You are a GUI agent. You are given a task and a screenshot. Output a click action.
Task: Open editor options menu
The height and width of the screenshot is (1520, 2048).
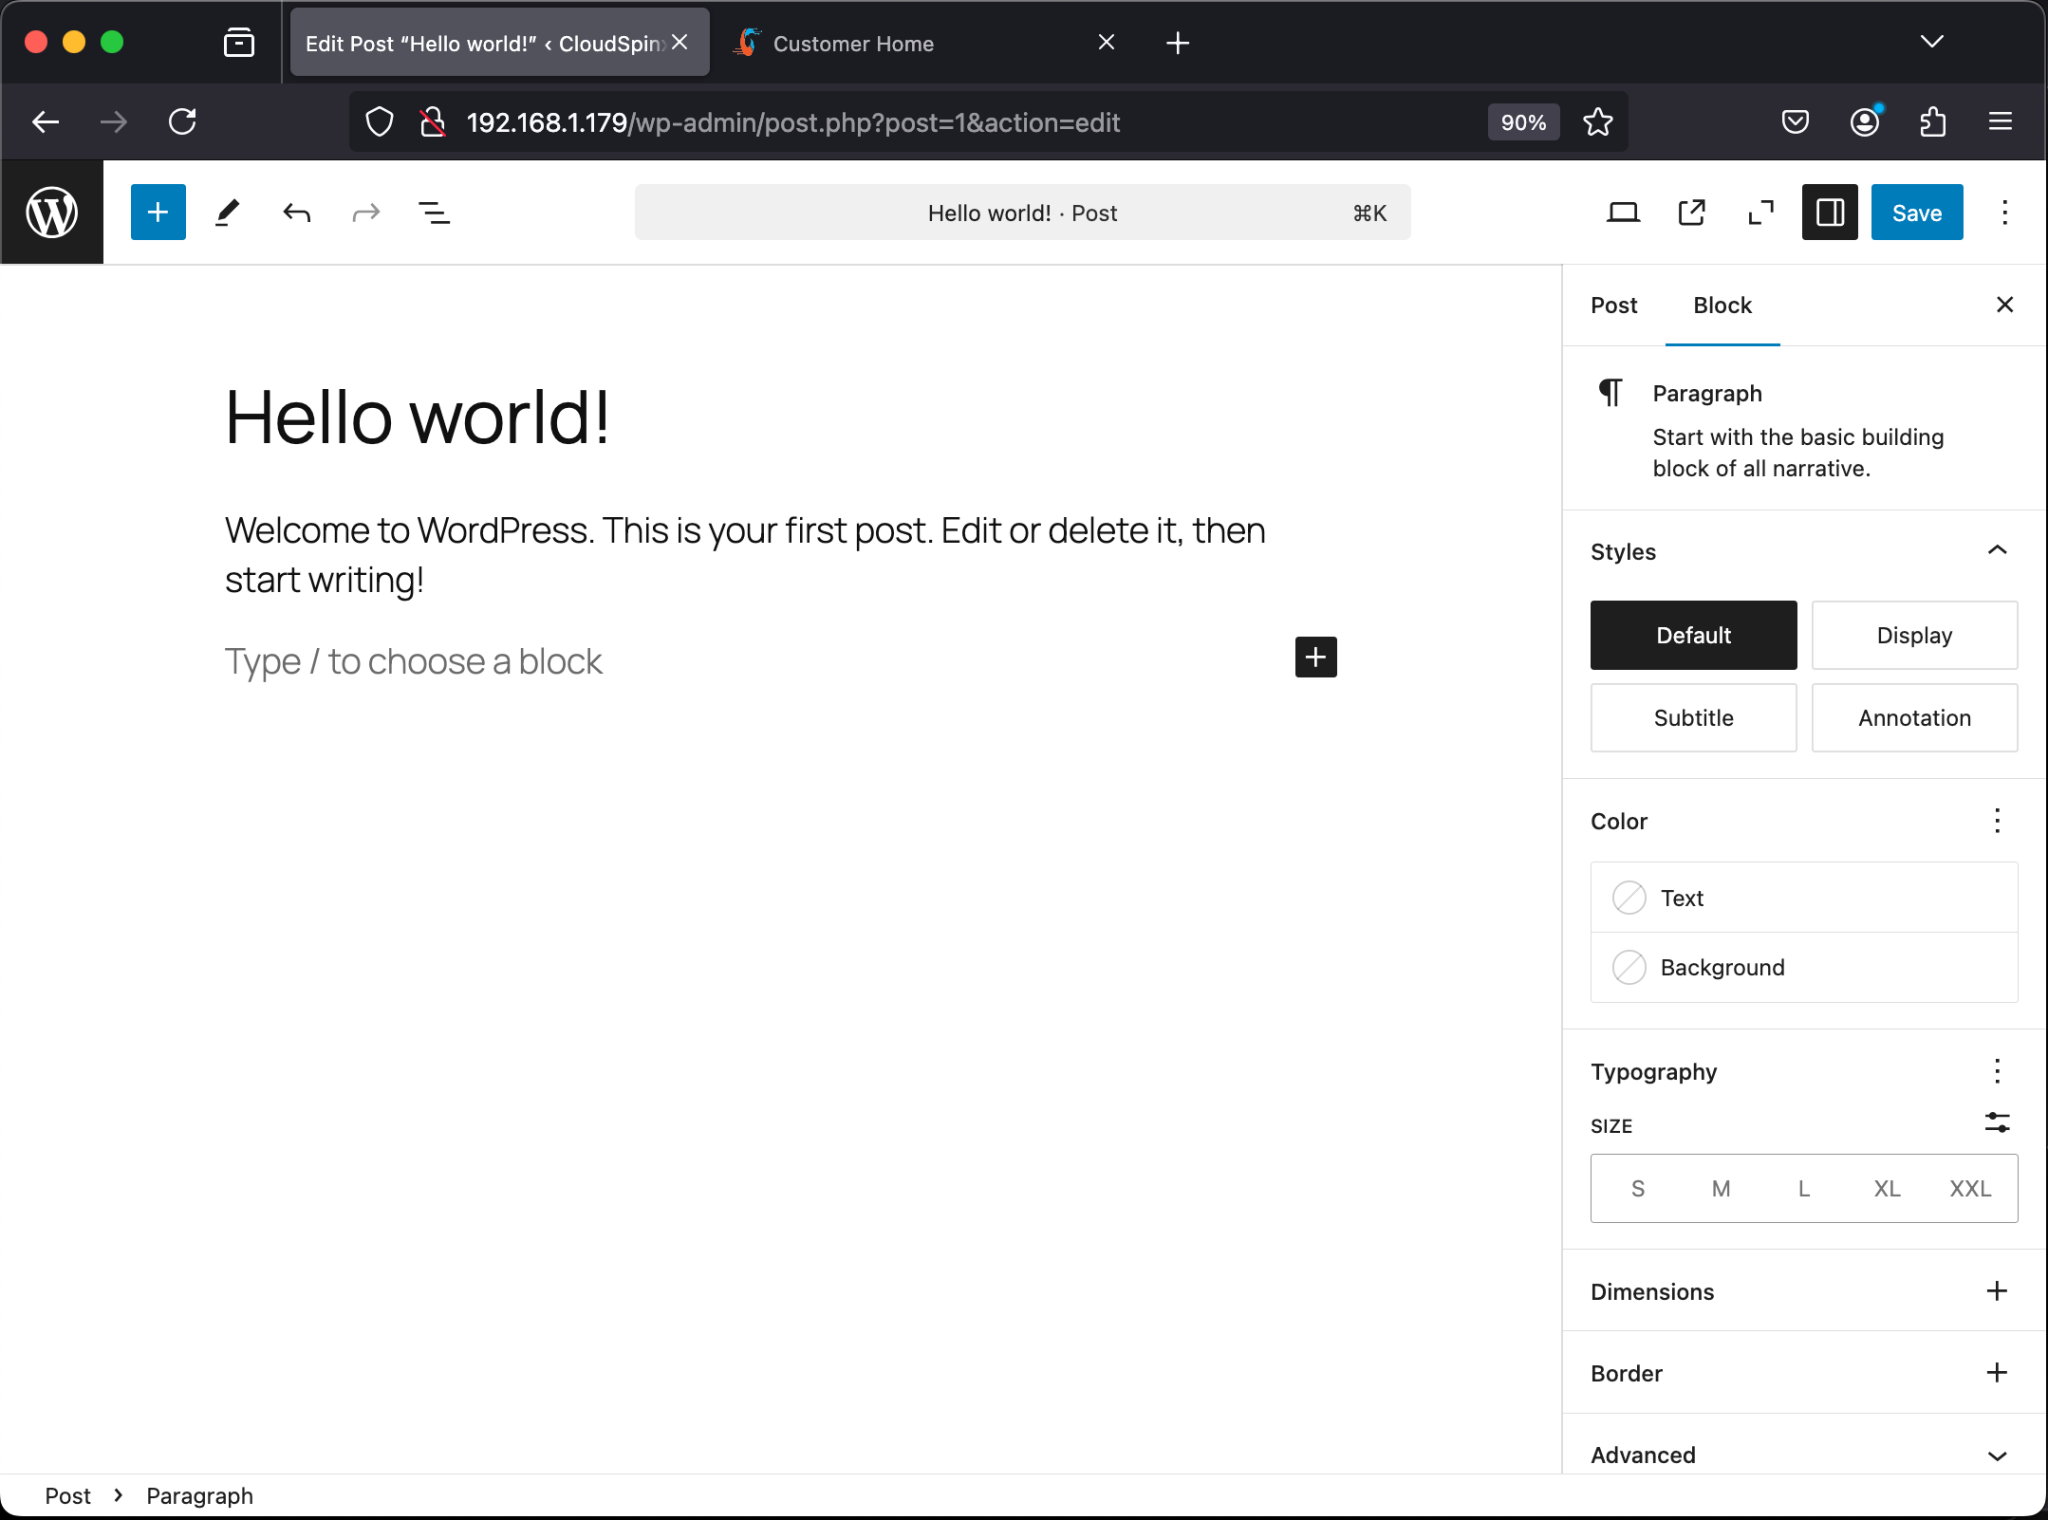pyautogui.click(x=2005, y=212)
